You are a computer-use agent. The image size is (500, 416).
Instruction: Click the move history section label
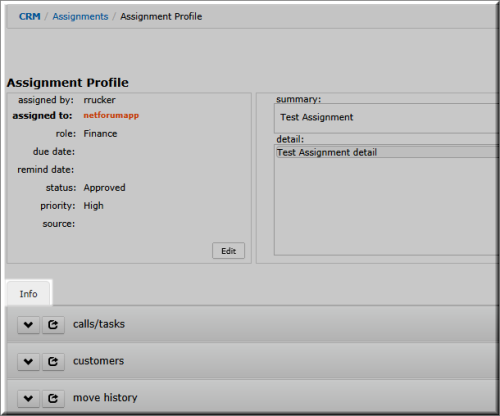click(105, 398)
